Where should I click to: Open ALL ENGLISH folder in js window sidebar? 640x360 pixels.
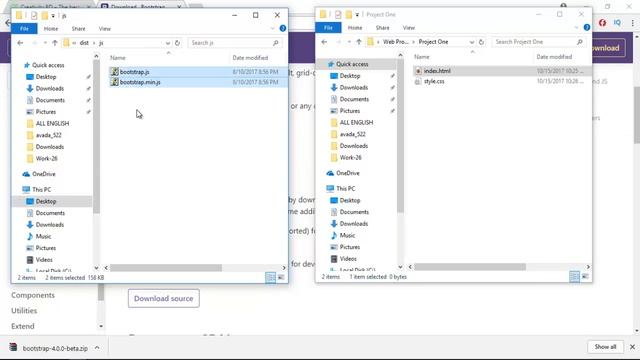tap(52, 124)
